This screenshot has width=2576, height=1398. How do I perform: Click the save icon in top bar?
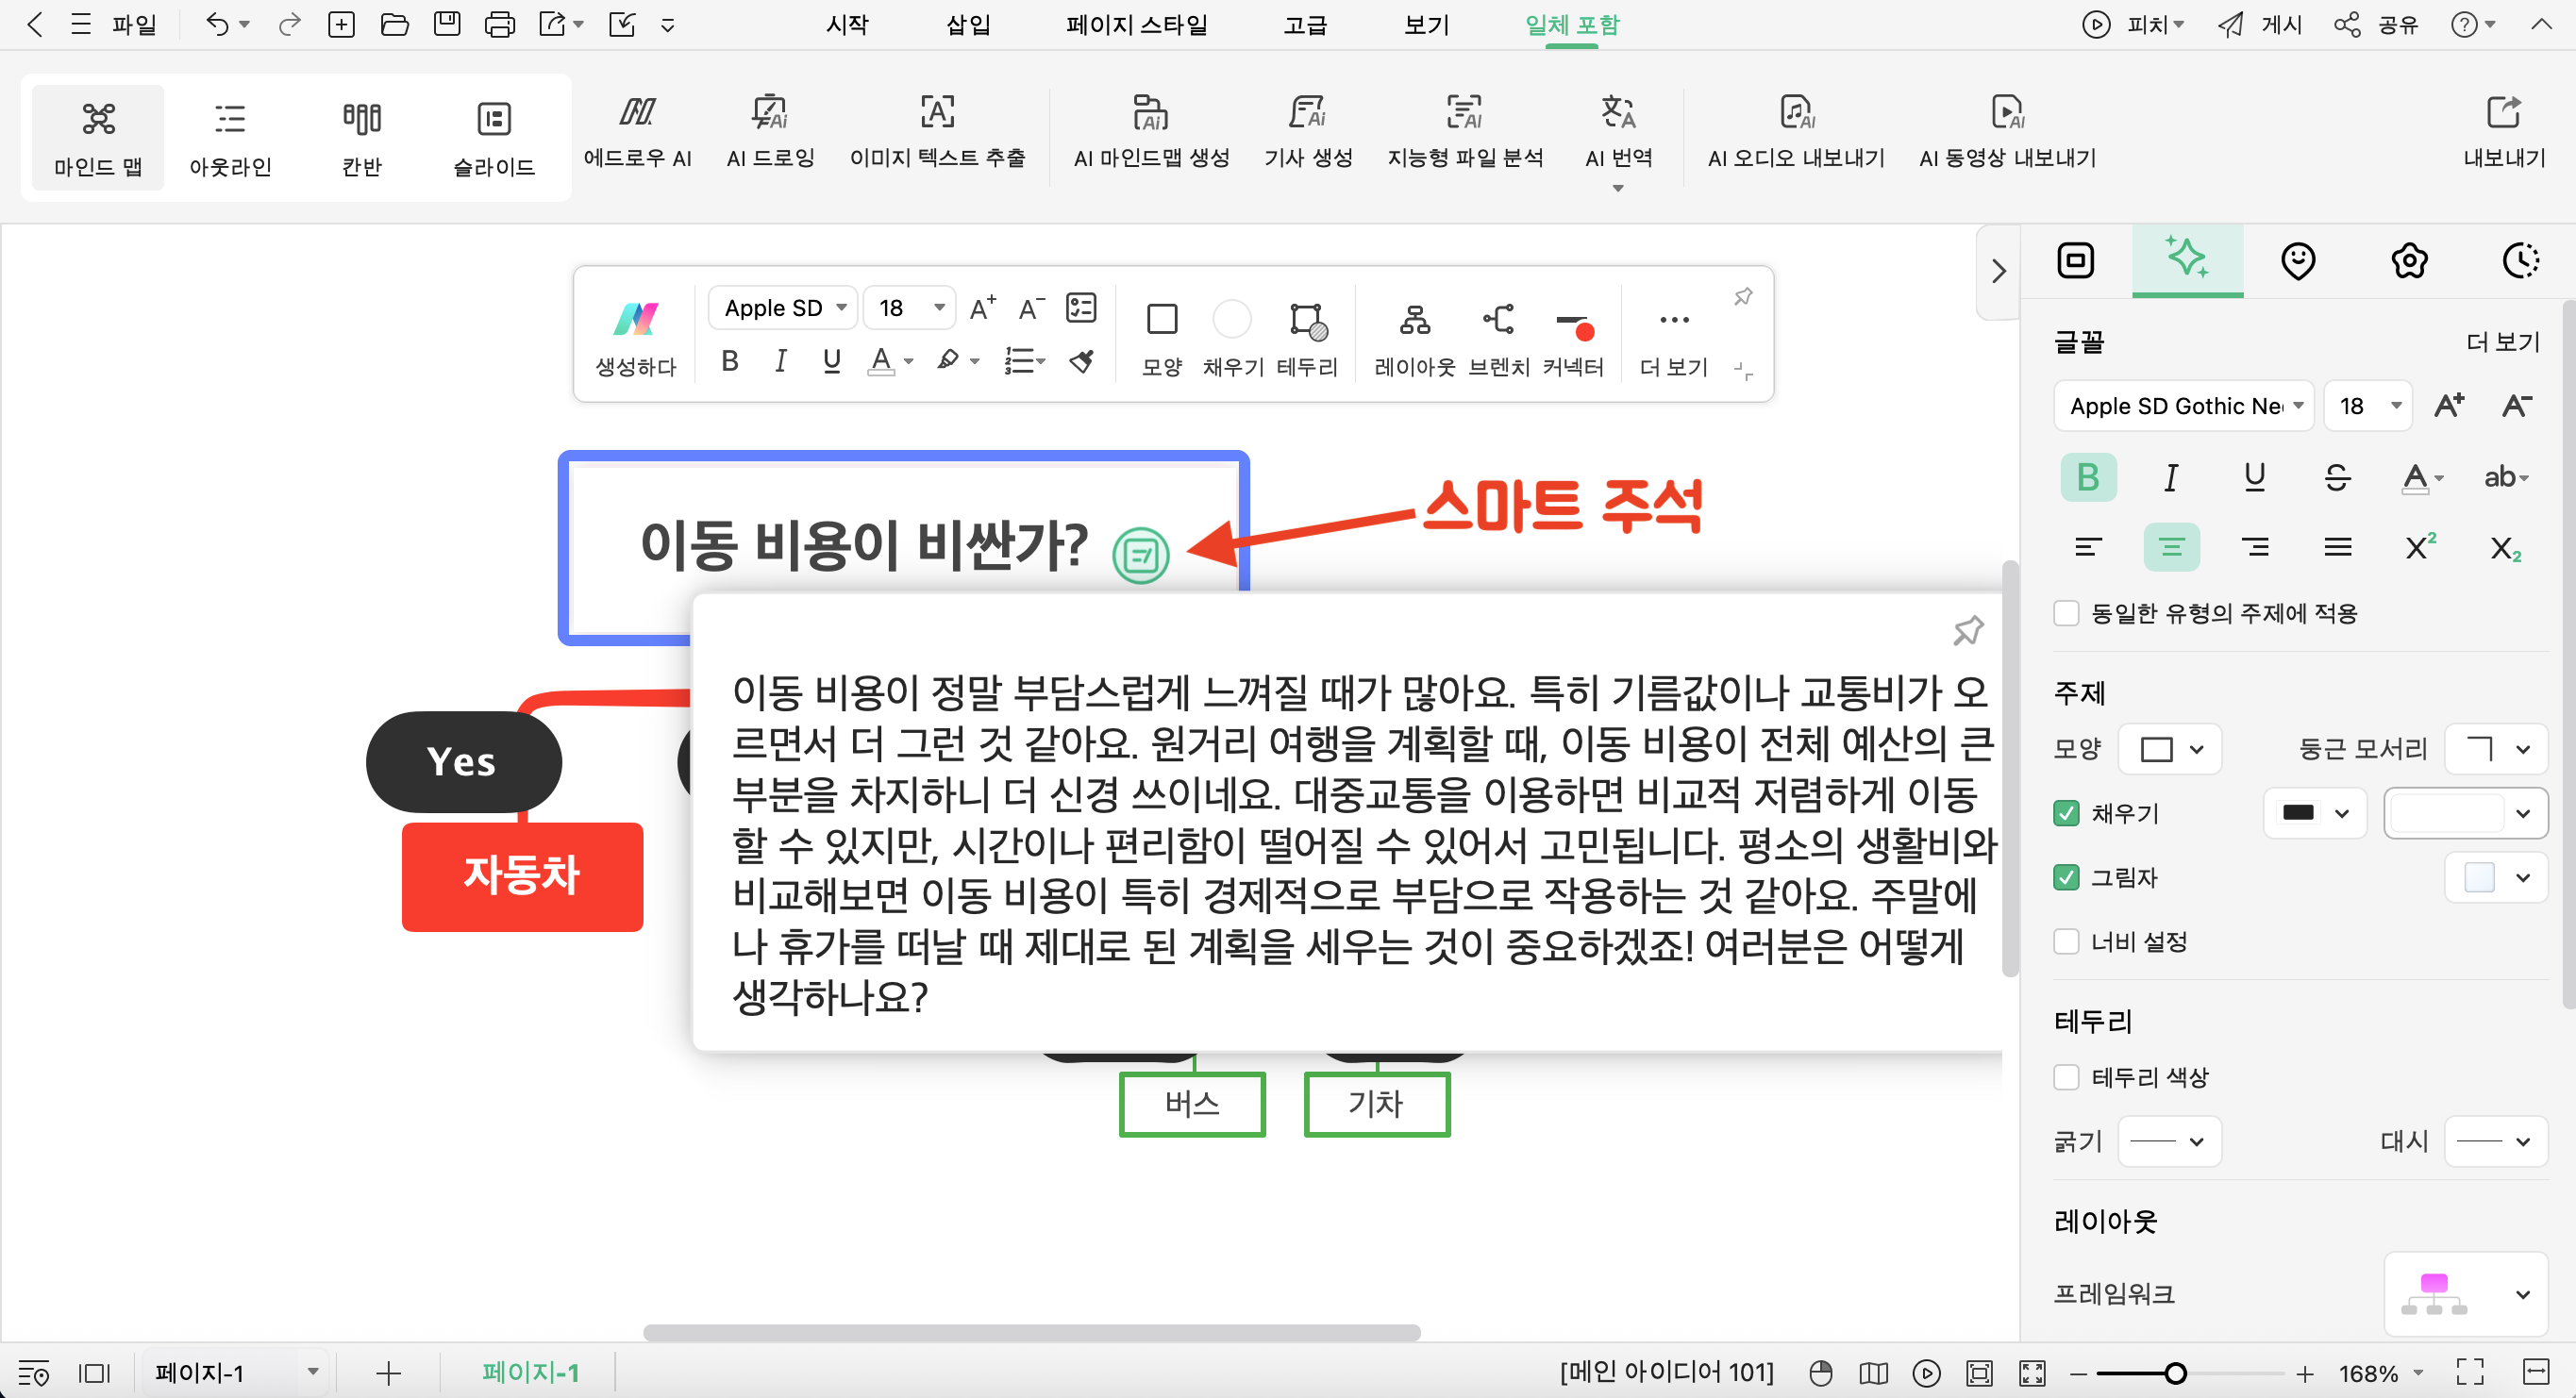pyautogui.click(x=446, y=24)
